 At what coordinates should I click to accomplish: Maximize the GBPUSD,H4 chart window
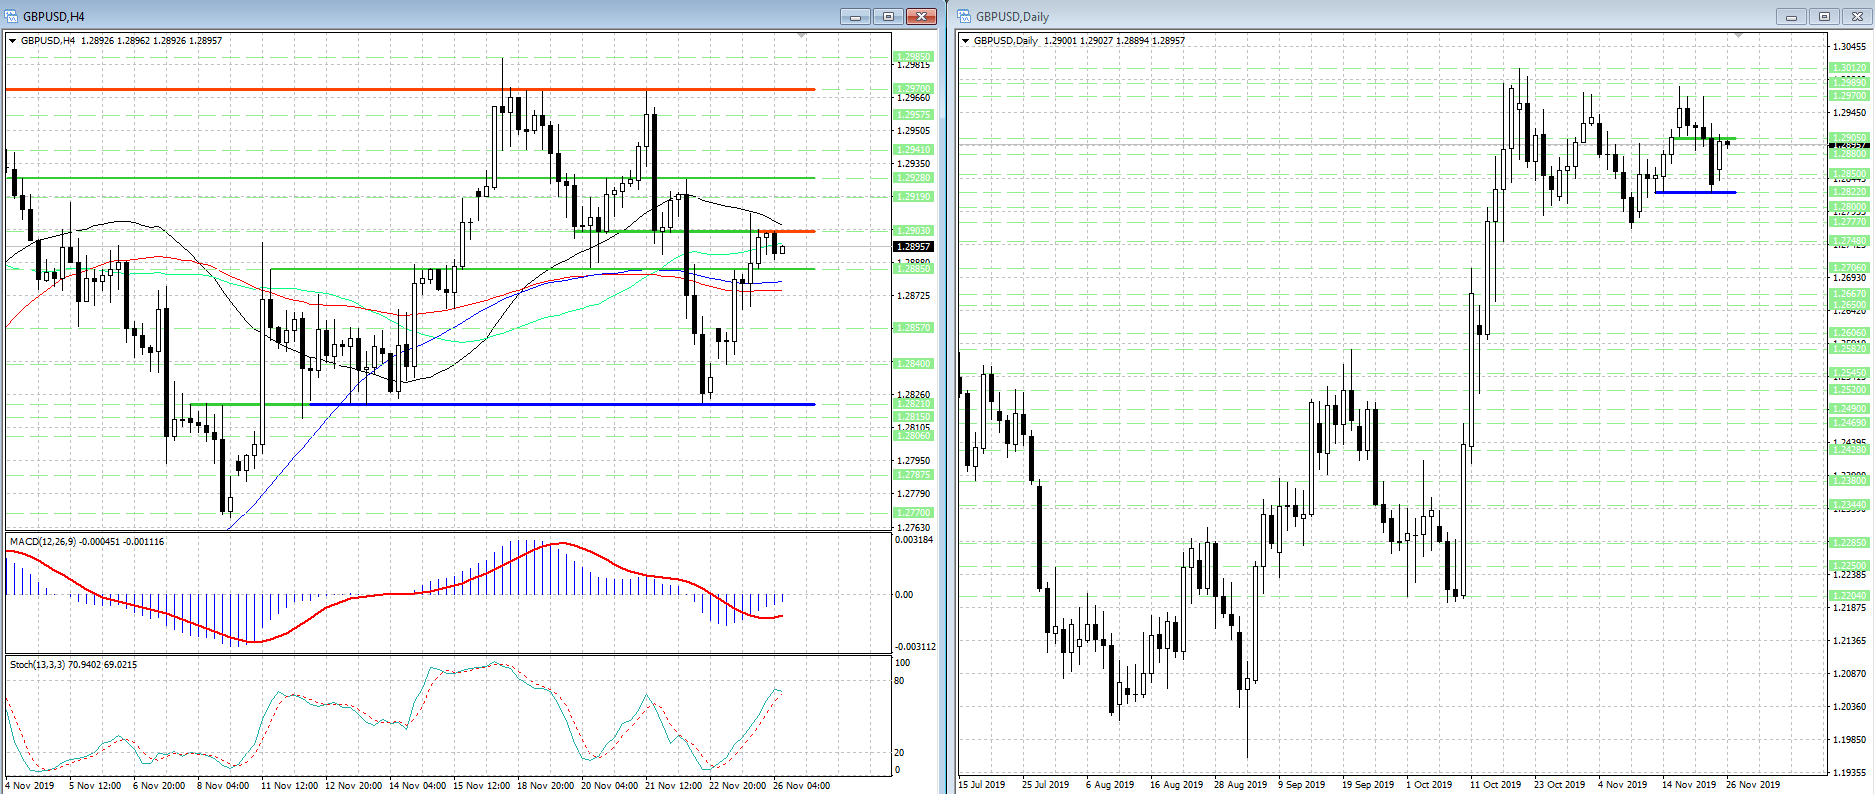click(888, 16)
